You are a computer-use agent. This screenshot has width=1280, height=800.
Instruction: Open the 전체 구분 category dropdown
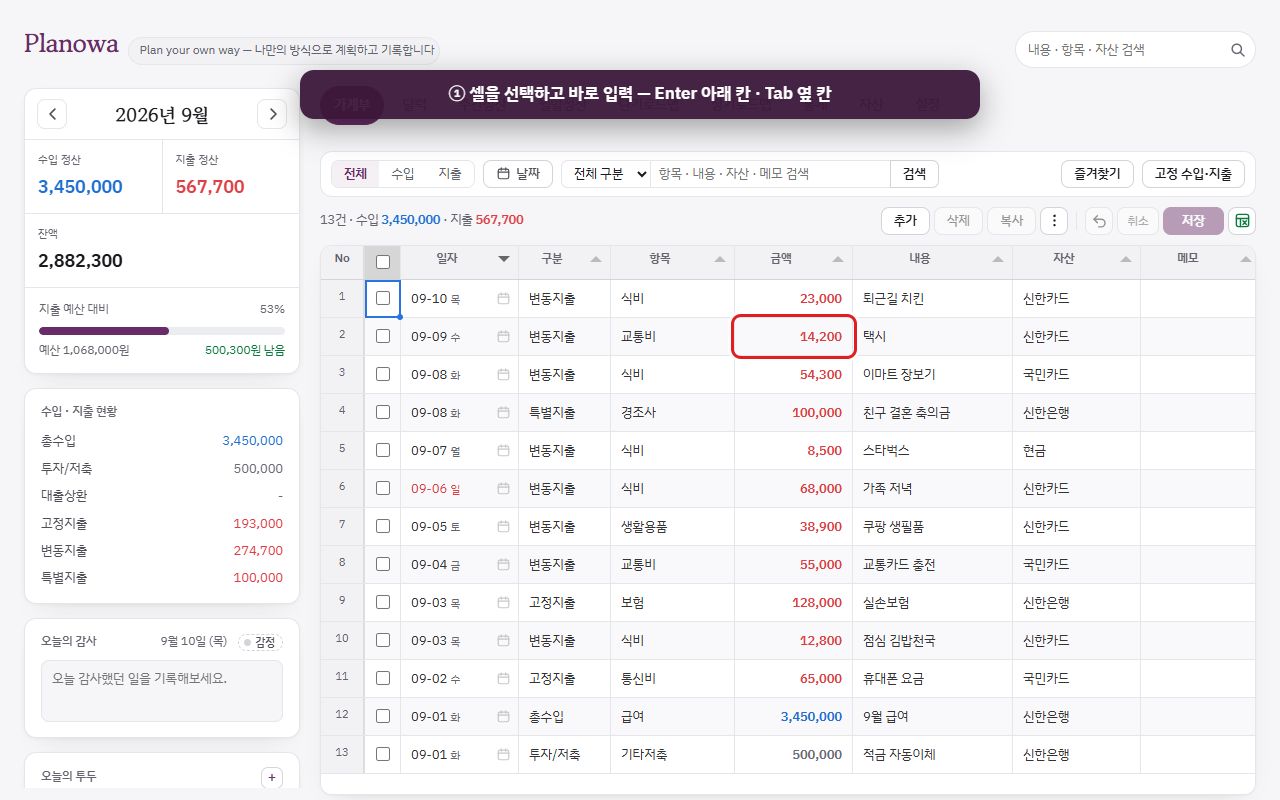(606, 174)
